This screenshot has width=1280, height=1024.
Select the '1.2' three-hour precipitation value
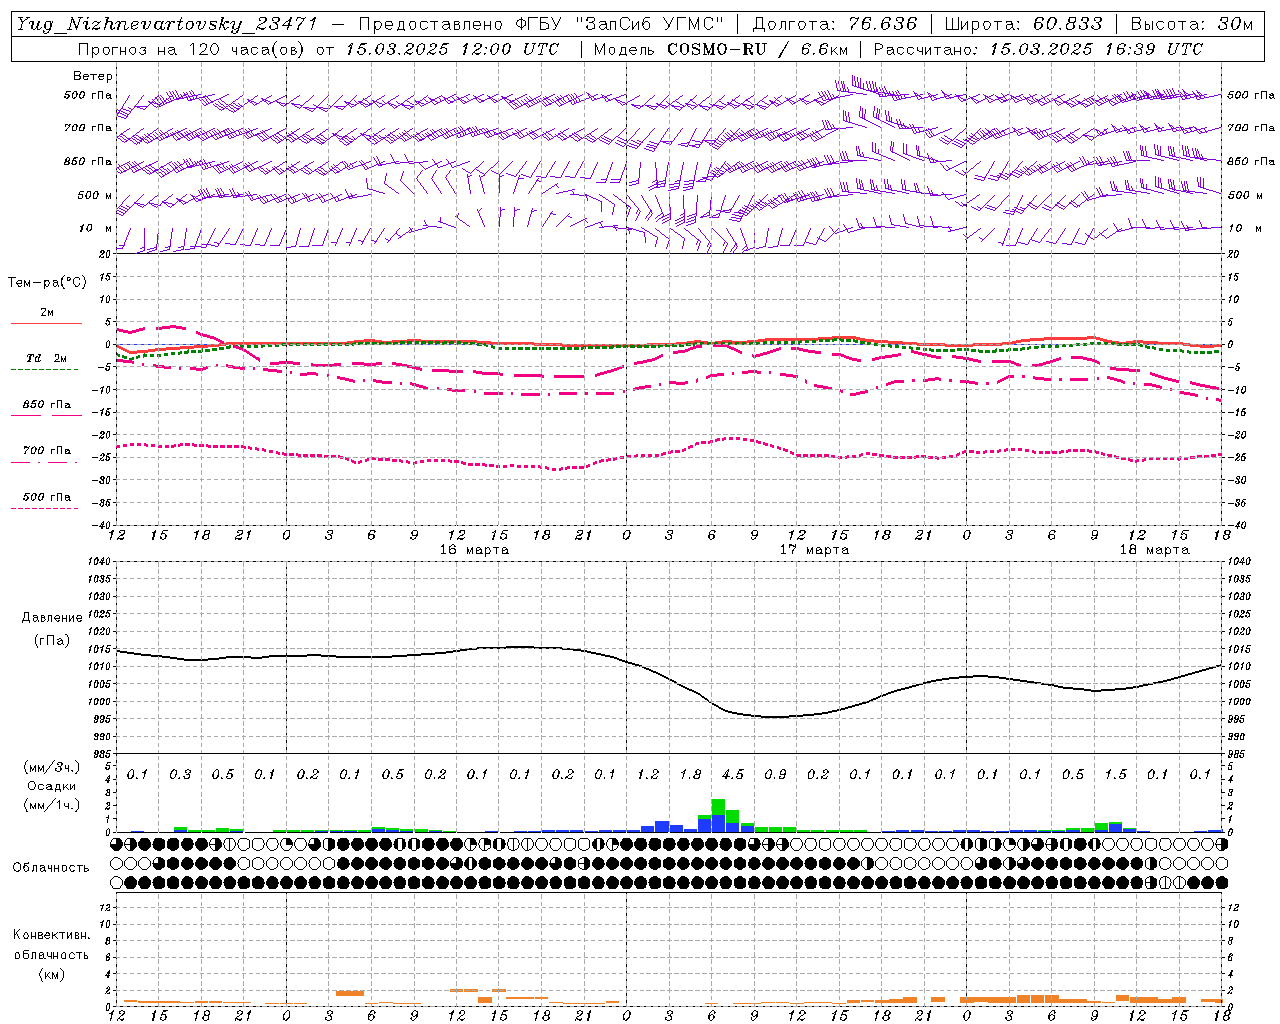[x=648, y=774]
